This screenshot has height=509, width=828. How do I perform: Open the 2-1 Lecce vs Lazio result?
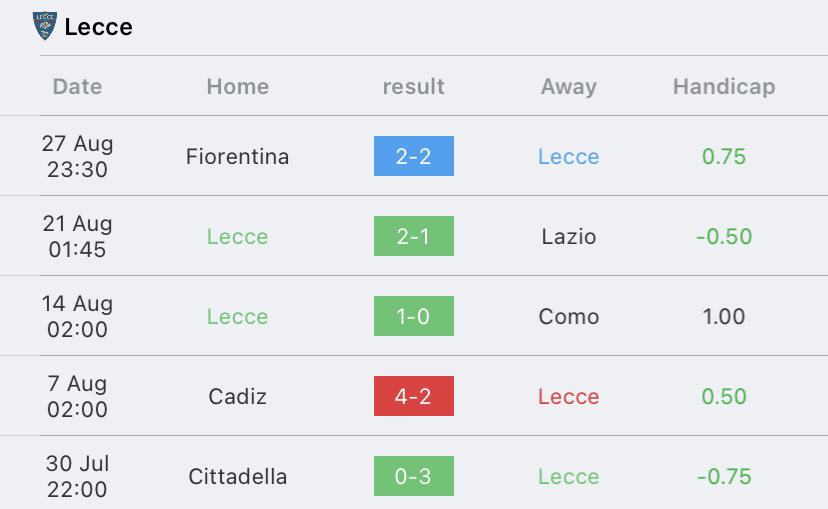(414, 236)
